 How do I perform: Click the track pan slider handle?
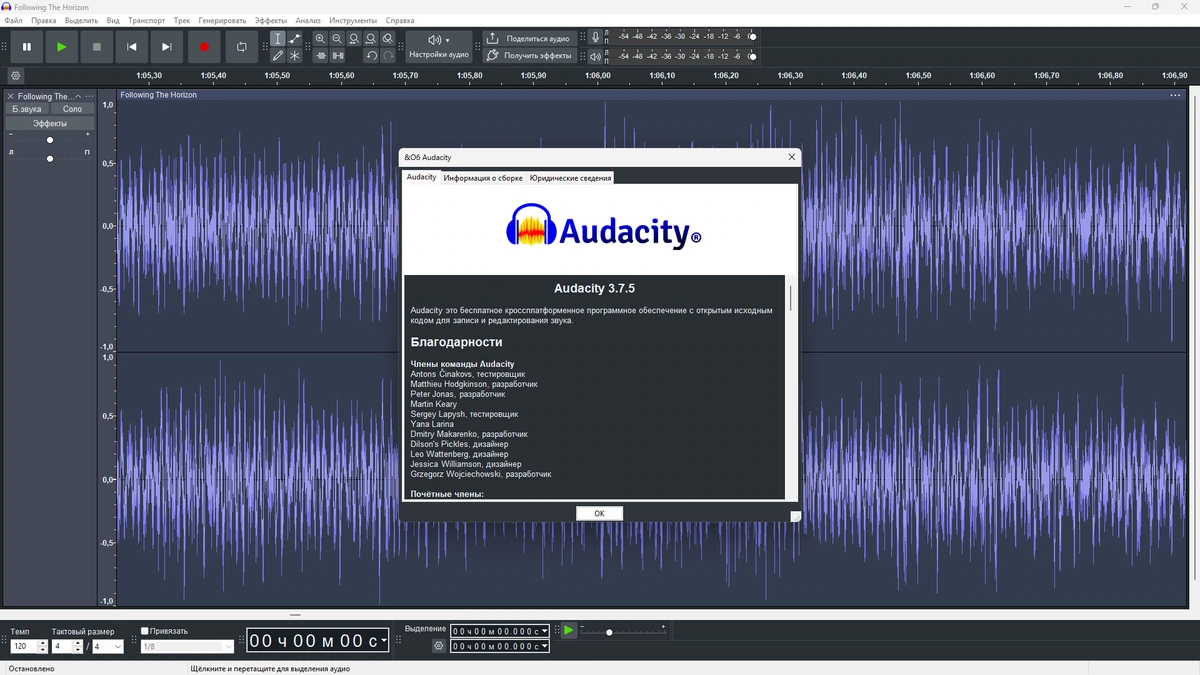click(50, 158)
